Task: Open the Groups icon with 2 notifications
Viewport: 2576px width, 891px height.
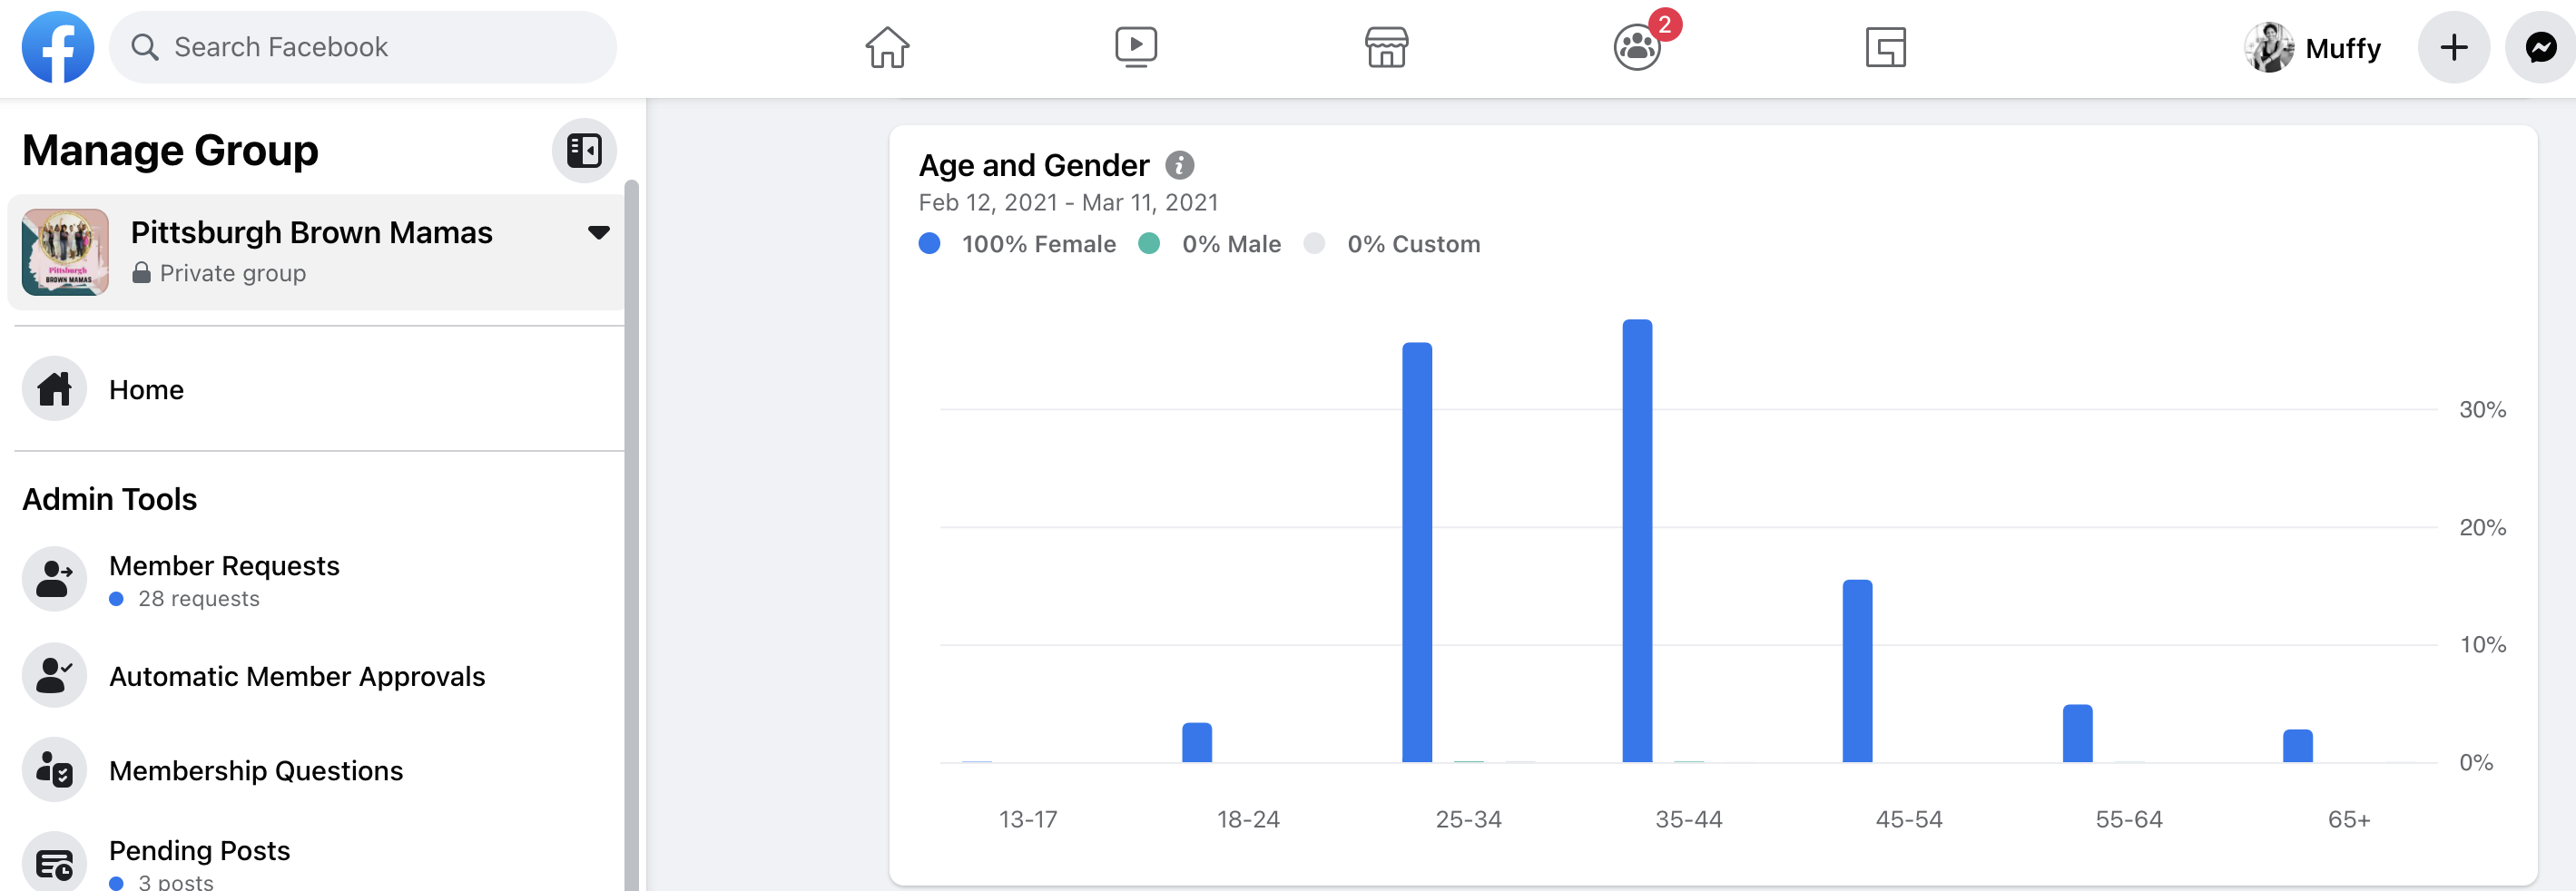Action: 1638,47
